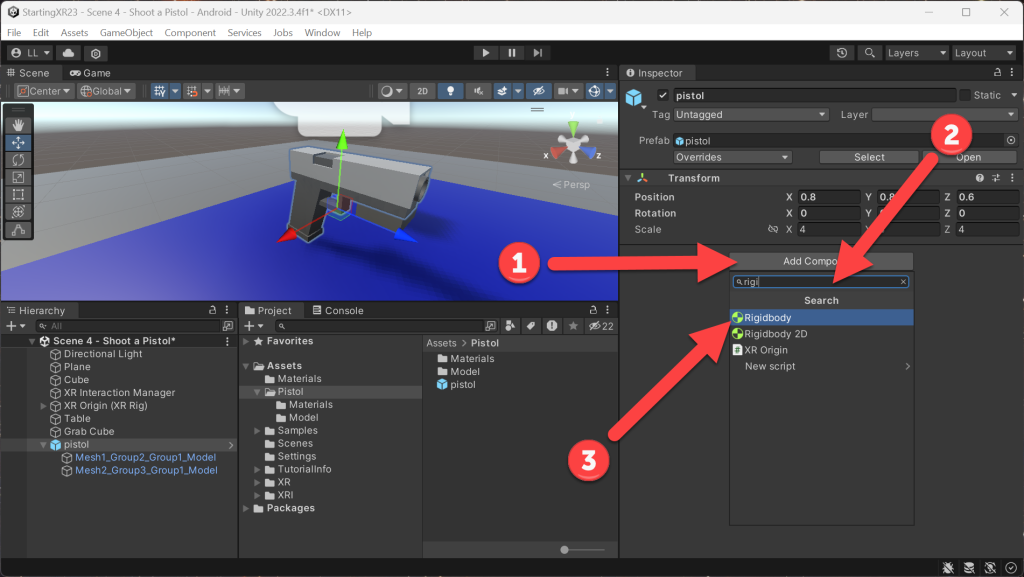Select the Rect tool

pos(18,195)
